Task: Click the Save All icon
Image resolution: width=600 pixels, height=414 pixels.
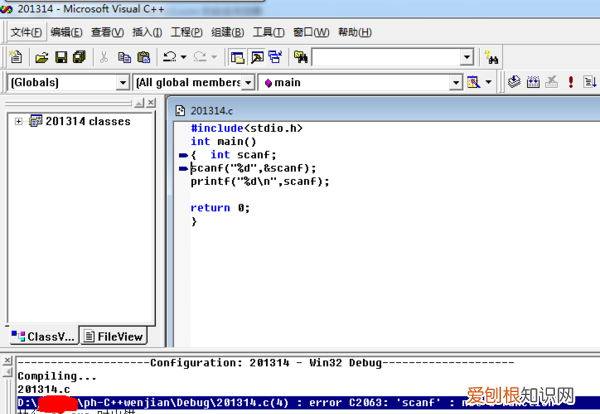Action: point(79,57)
